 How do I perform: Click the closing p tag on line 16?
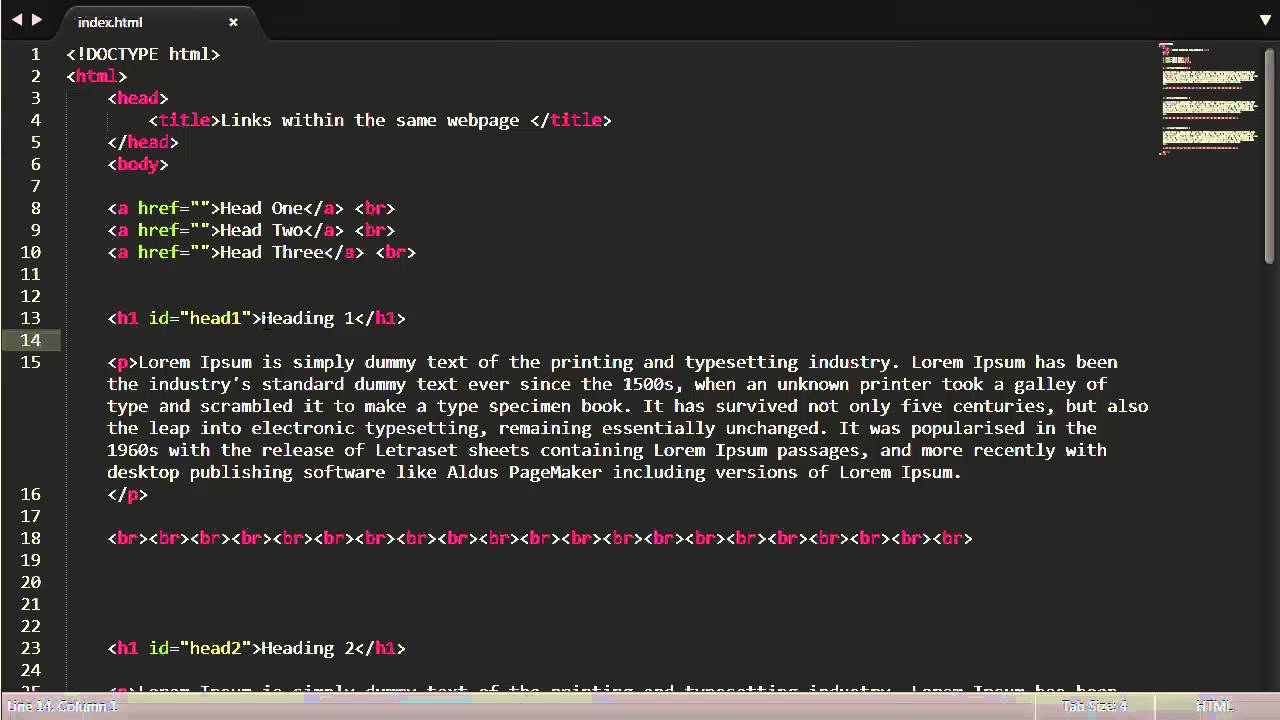click(x=127, y=494)
